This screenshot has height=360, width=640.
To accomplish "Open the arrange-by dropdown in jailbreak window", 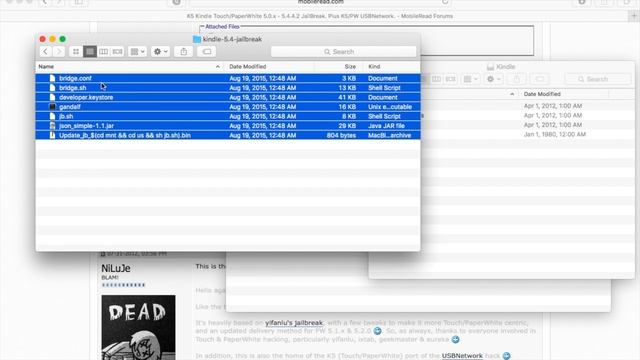I will click(137, 52).
